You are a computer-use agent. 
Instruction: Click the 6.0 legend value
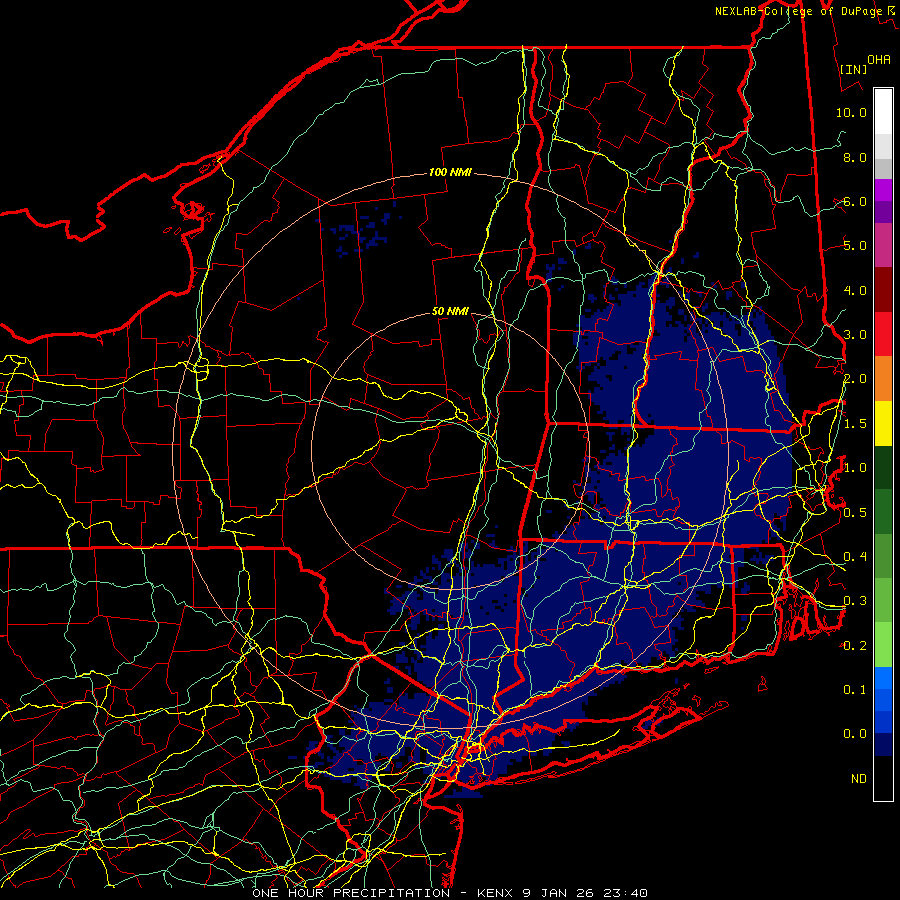(x=855, y=201)
